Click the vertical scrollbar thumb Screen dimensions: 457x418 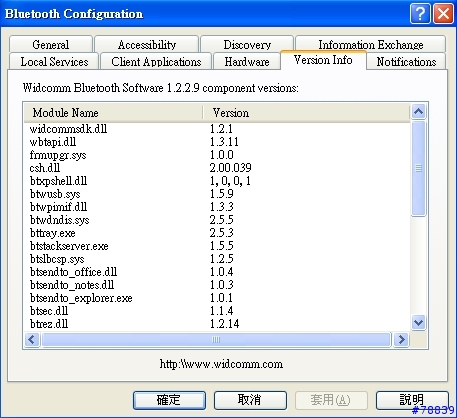418,168
